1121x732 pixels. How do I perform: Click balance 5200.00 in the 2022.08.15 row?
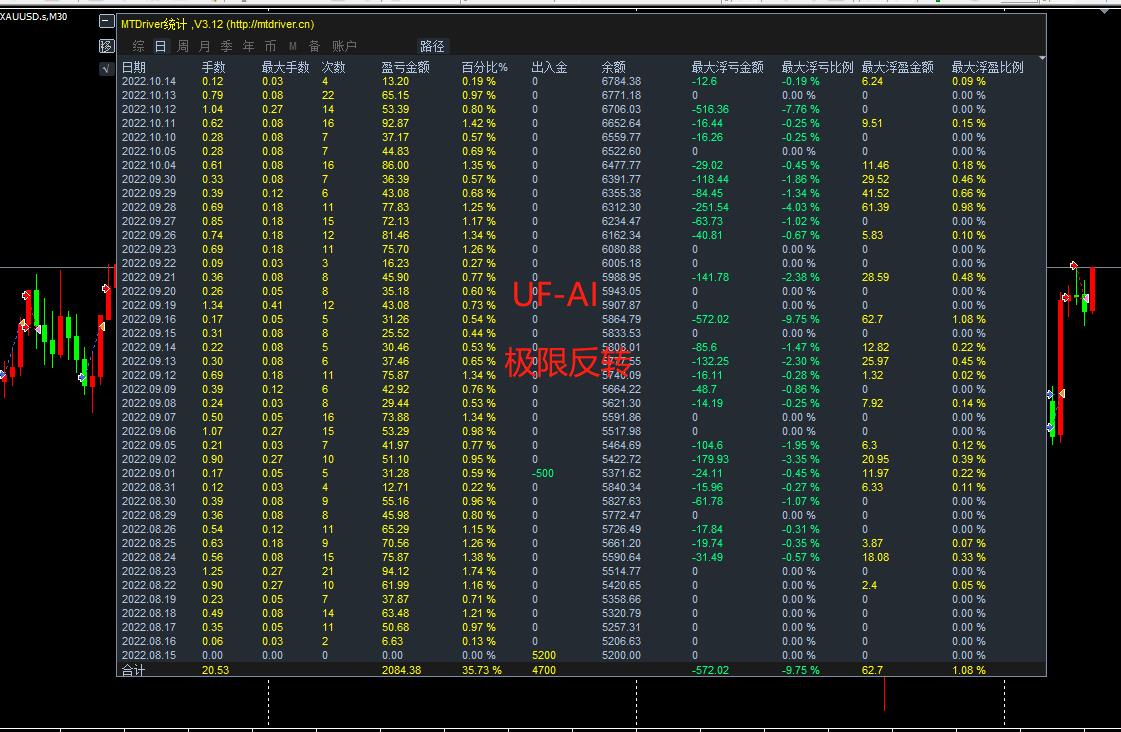click(x=621, y=656)
